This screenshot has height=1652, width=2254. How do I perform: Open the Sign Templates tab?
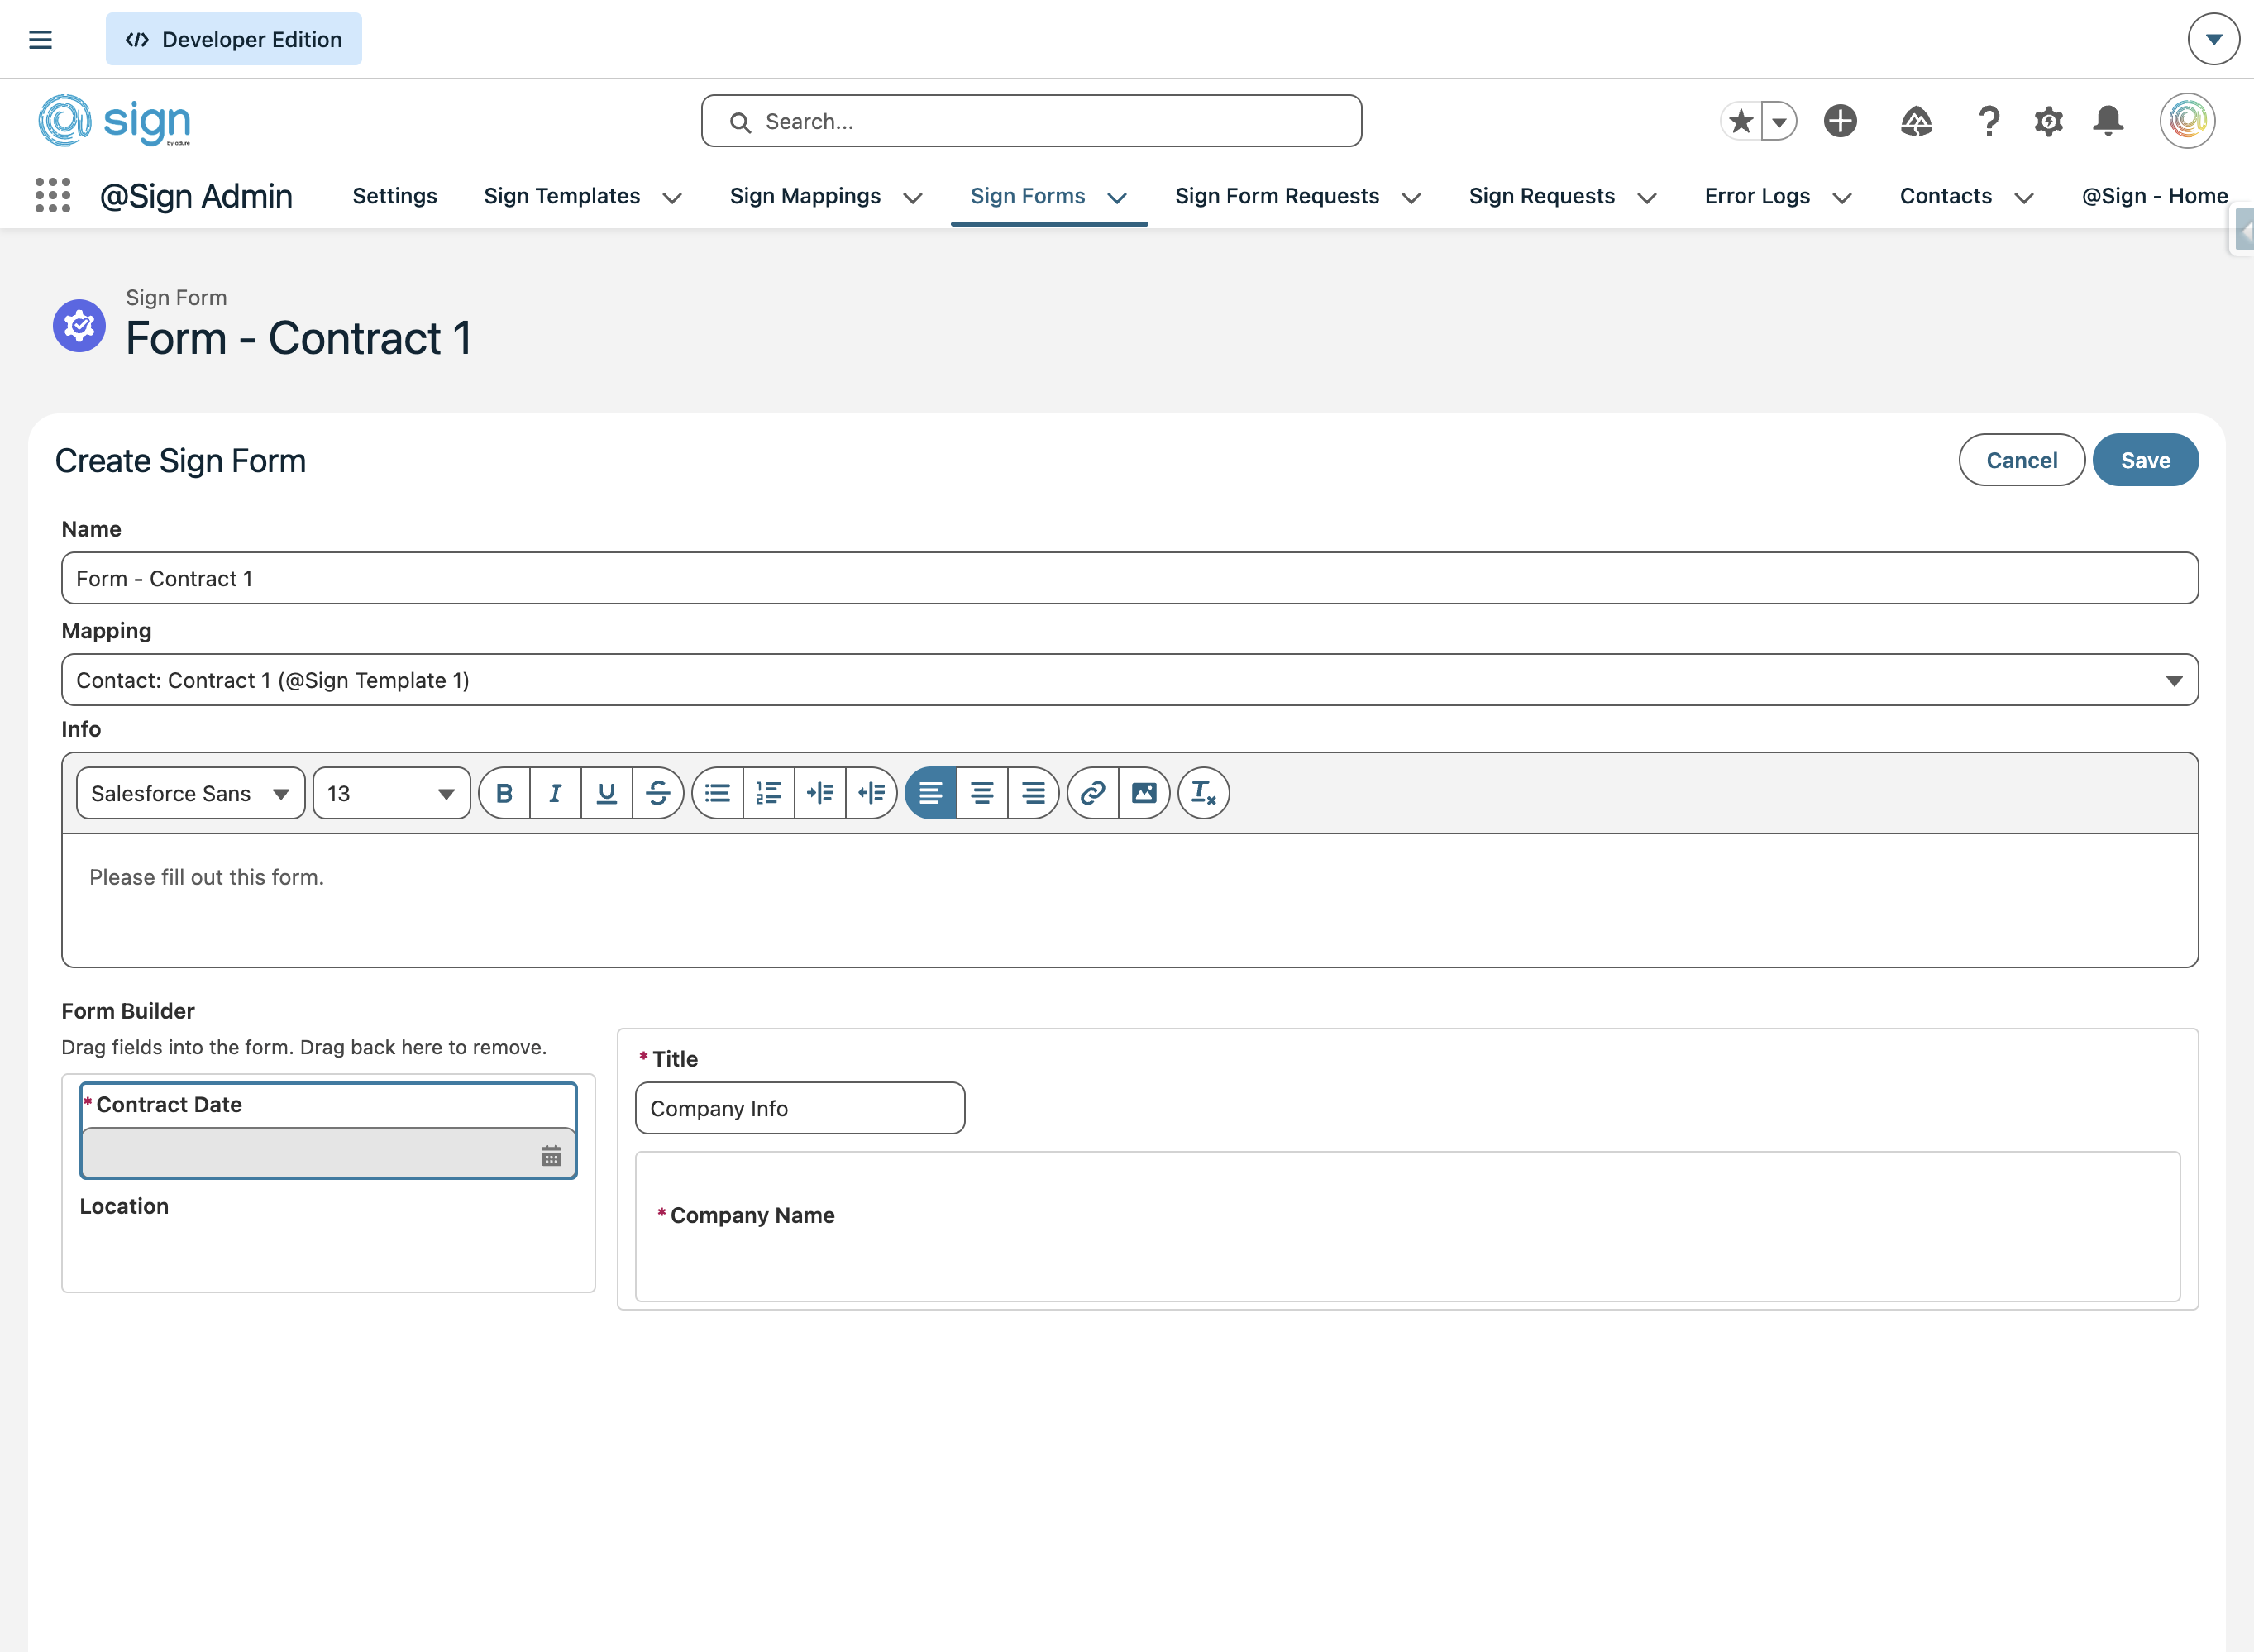[x=562, y=196]
